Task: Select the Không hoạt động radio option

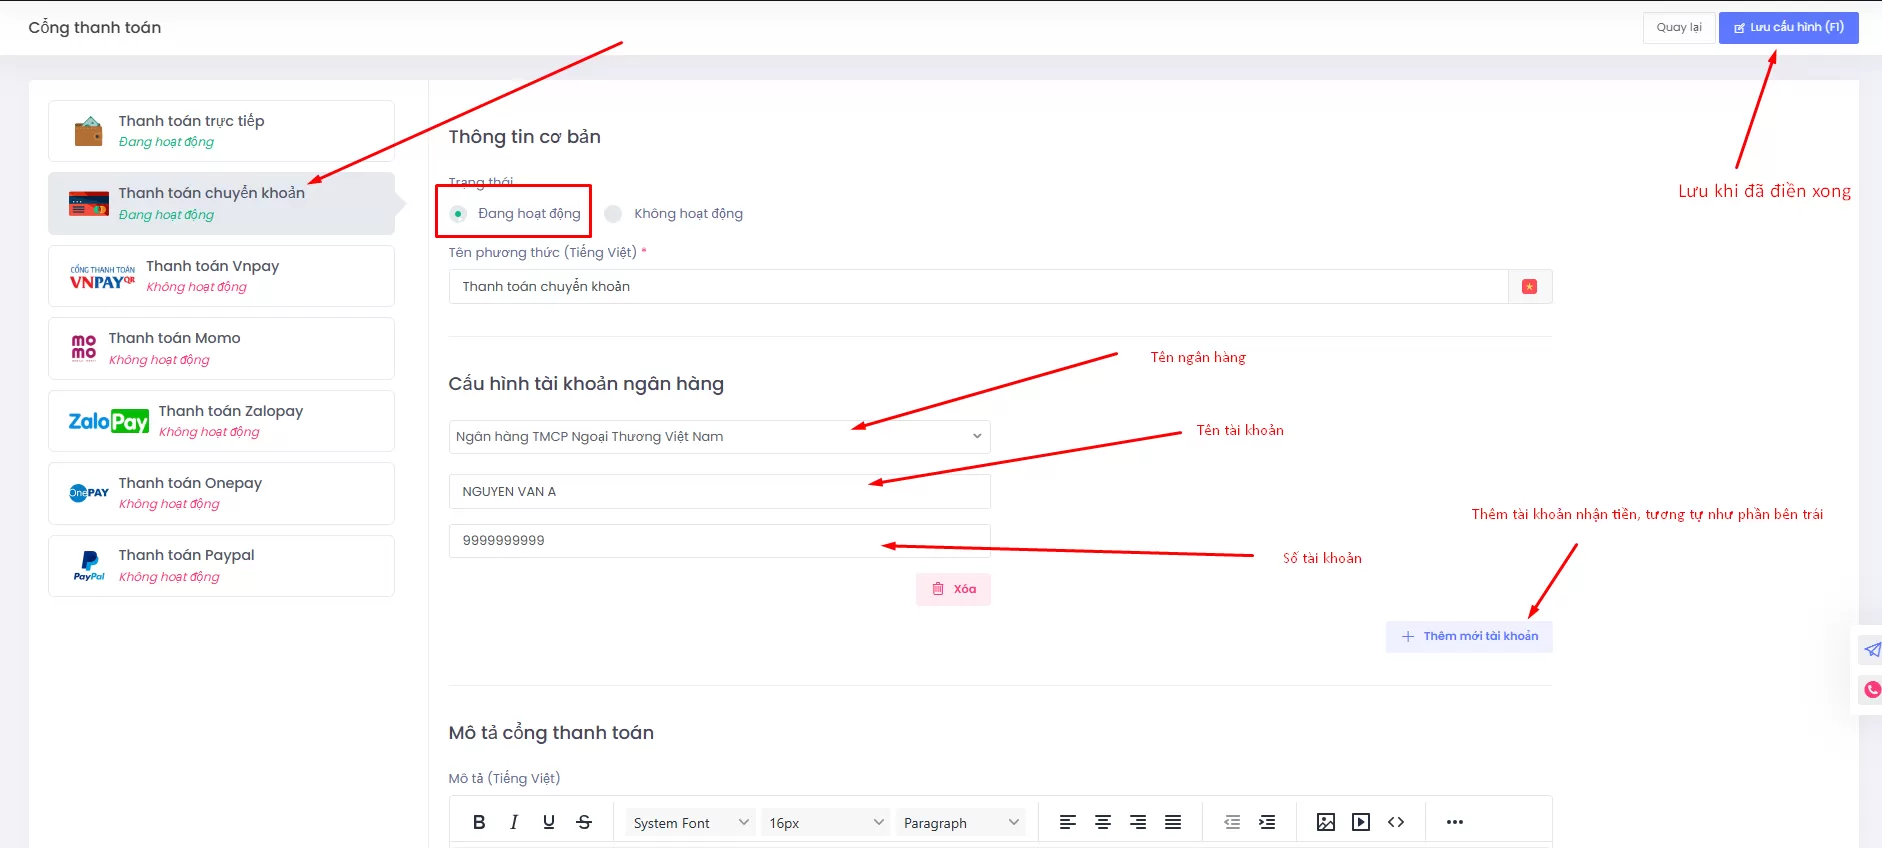Action: (614, 214)
